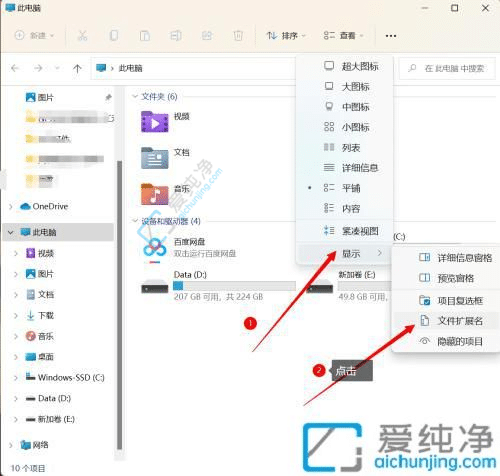
Task: Click Data (D:) drive usage bar
Action: (234, 286)
